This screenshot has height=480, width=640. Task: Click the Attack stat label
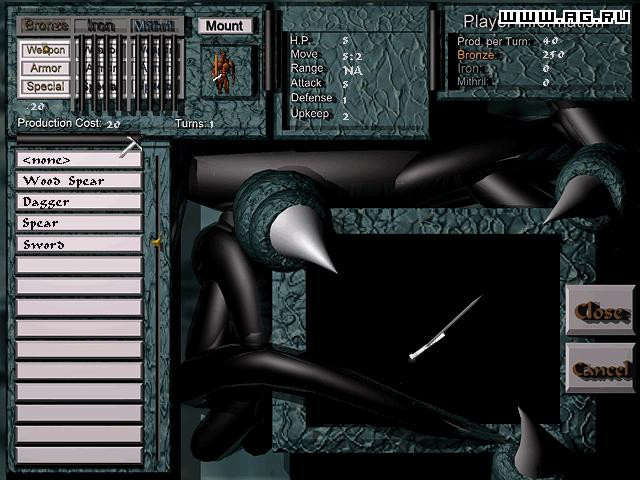(306, 83)
